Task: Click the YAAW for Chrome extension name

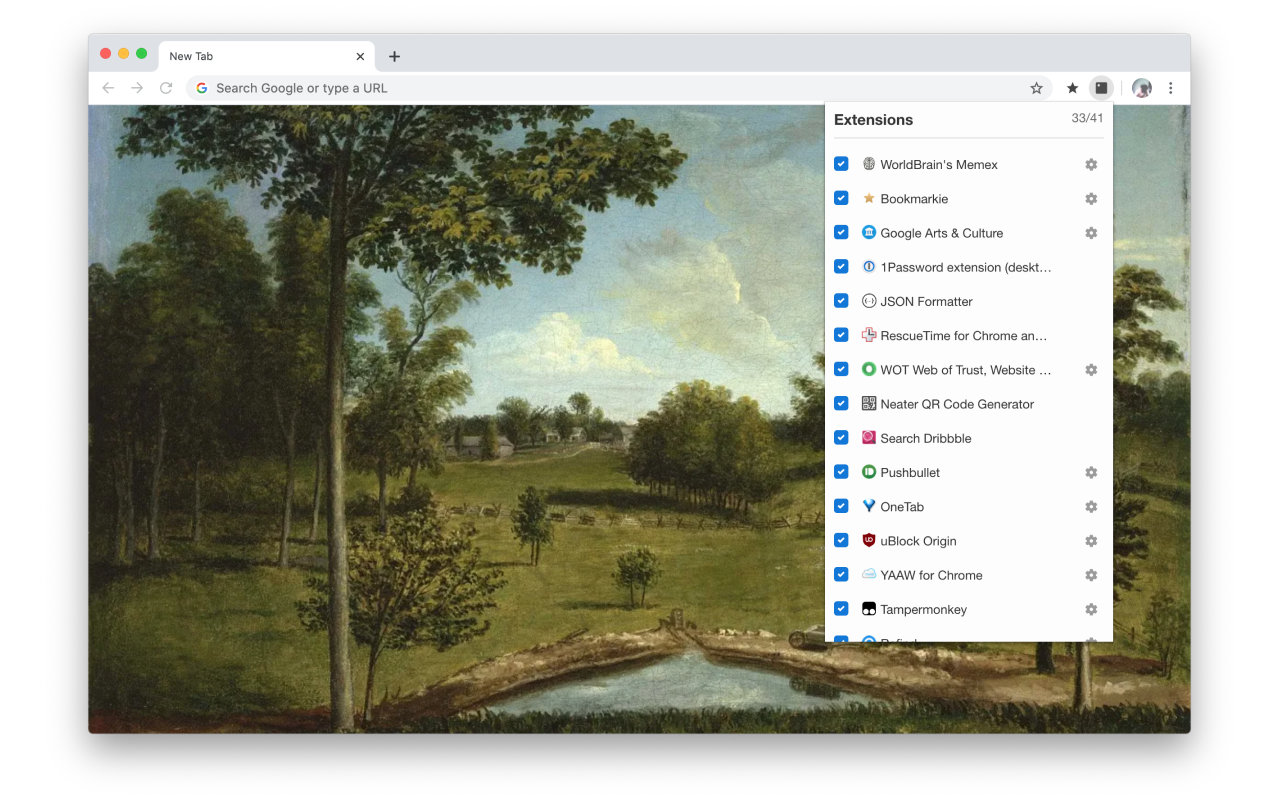Action: tap(931, 575)
